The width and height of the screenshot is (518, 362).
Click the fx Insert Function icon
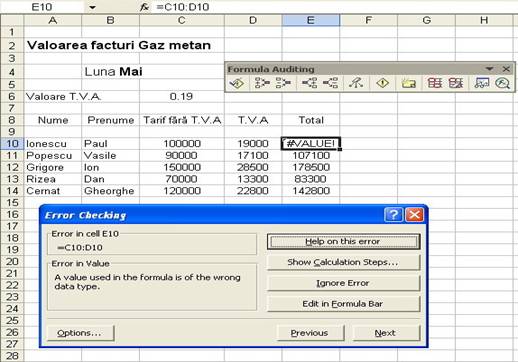(144, 7)
